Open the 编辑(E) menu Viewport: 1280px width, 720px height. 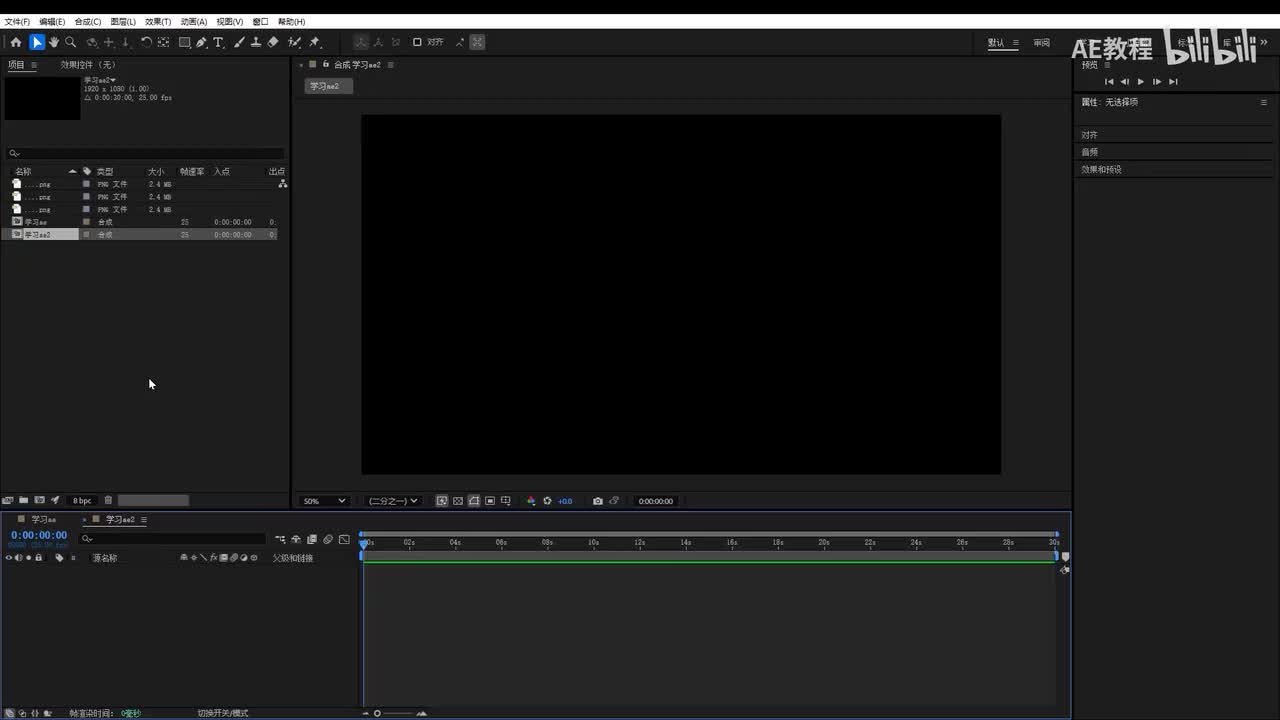tap(52, 21)
